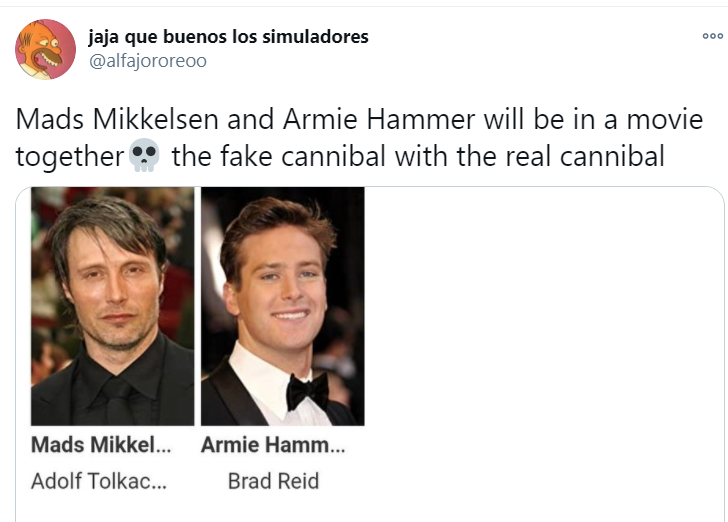The height and width of the screenshot is (522, 728).
Task: Click the 'Brad Reid' role label
Action: pos(273,481)
